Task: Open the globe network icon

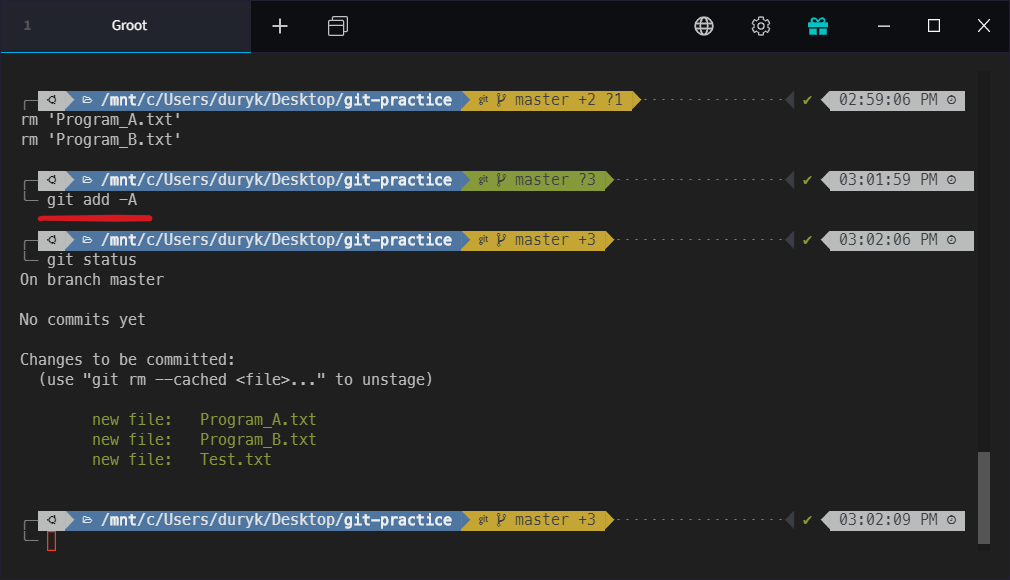Action: (x=704, y=26)
